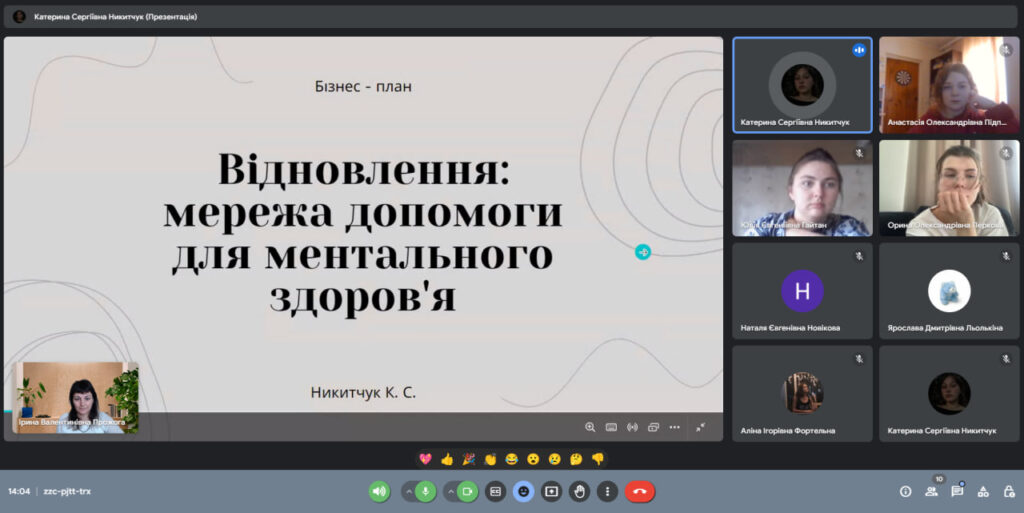Show the participants list panel

(932, 491)
